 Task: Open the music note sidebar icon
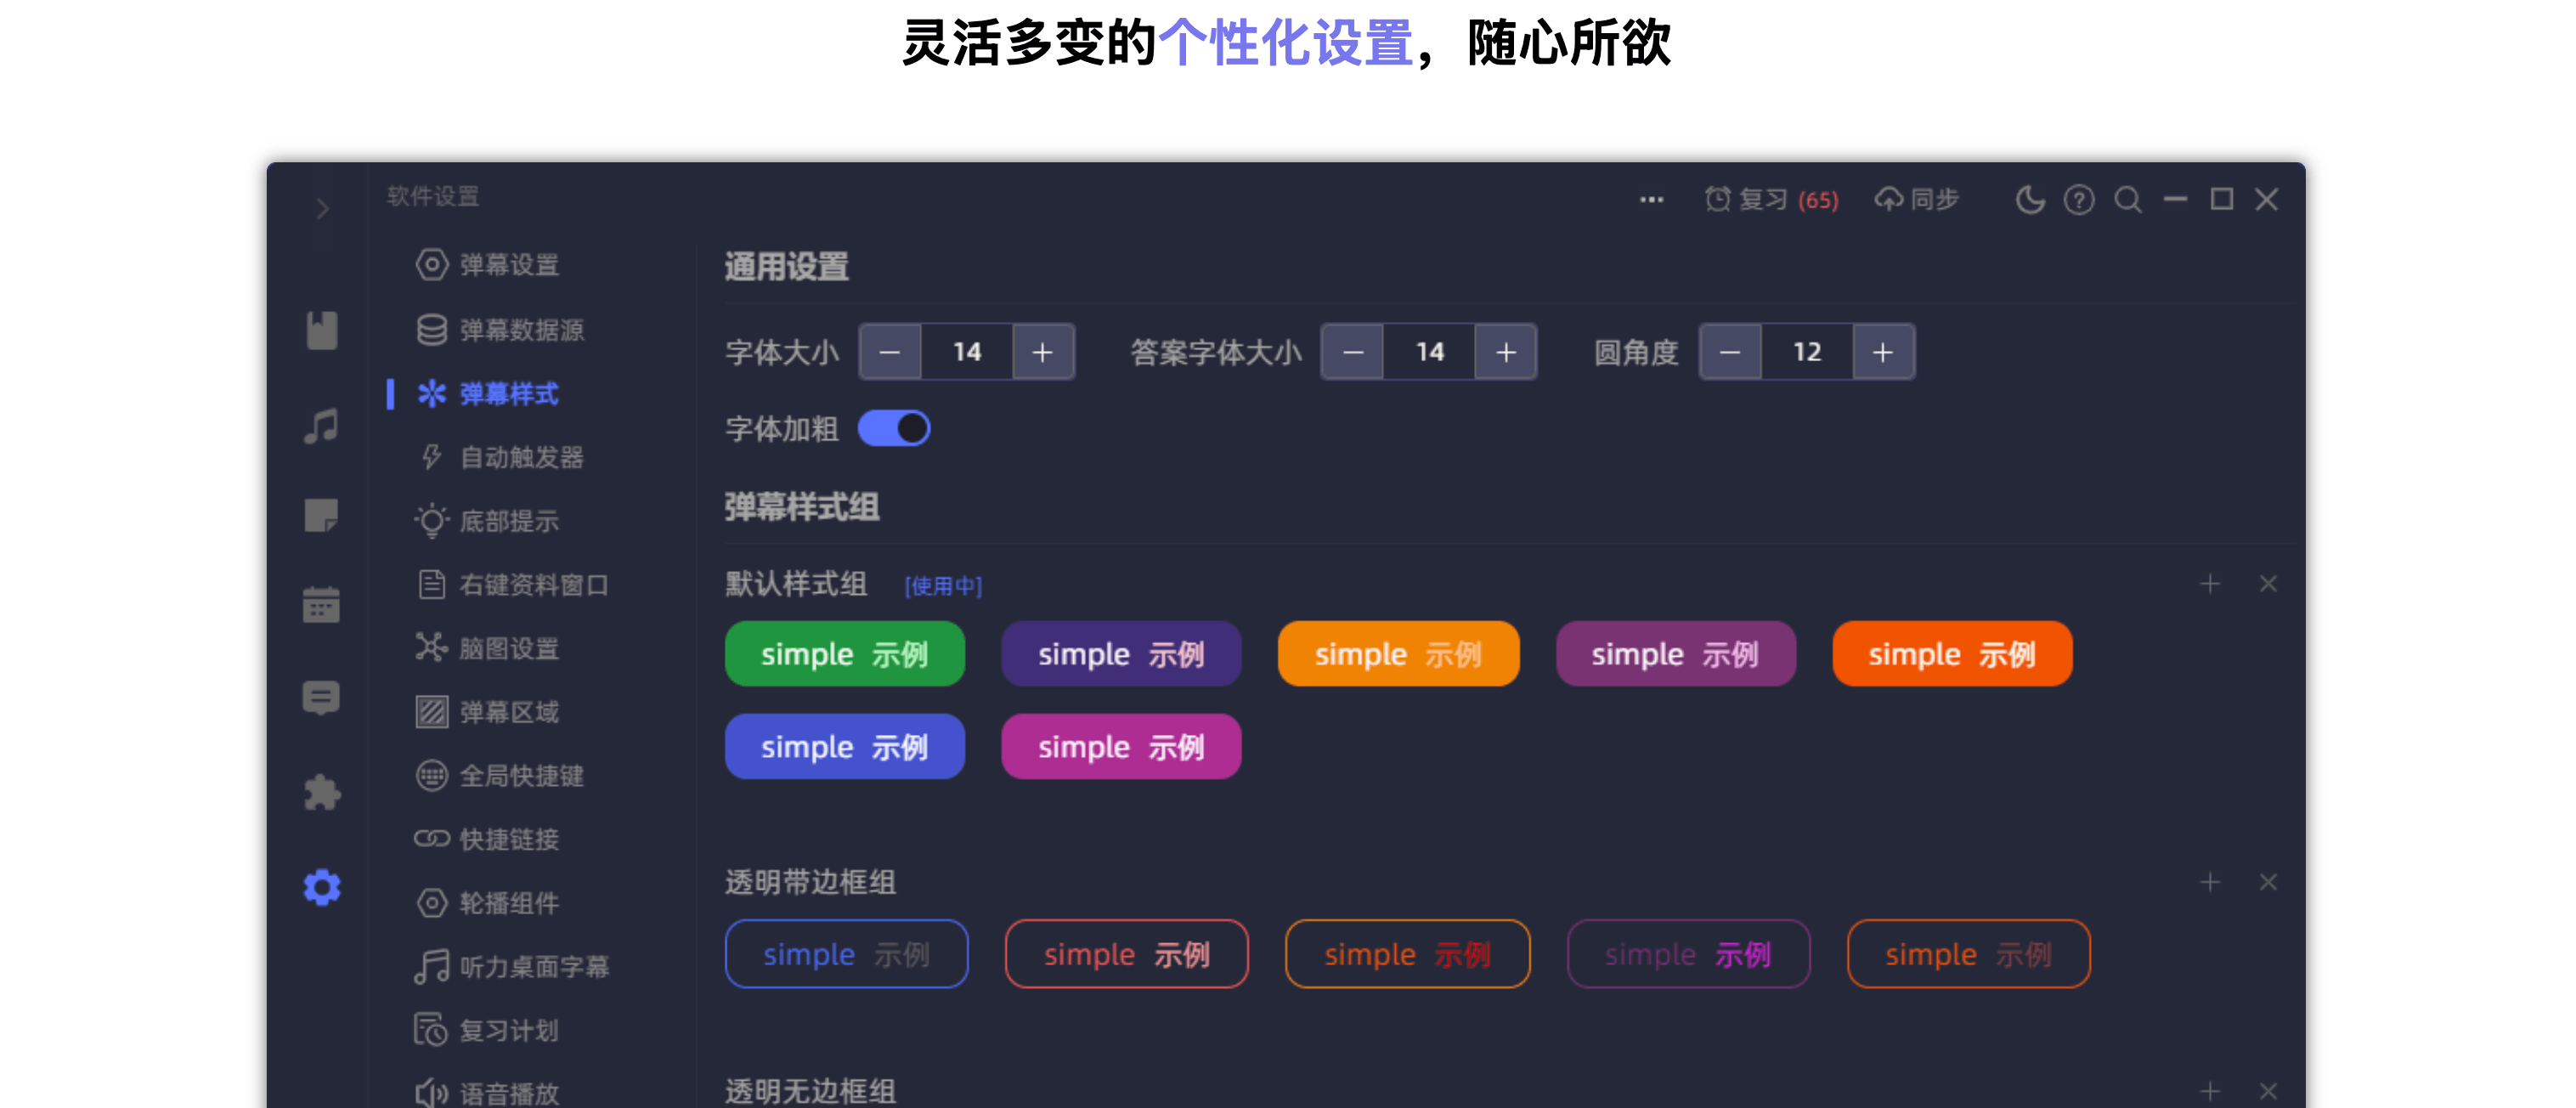[x=322, y=426]
